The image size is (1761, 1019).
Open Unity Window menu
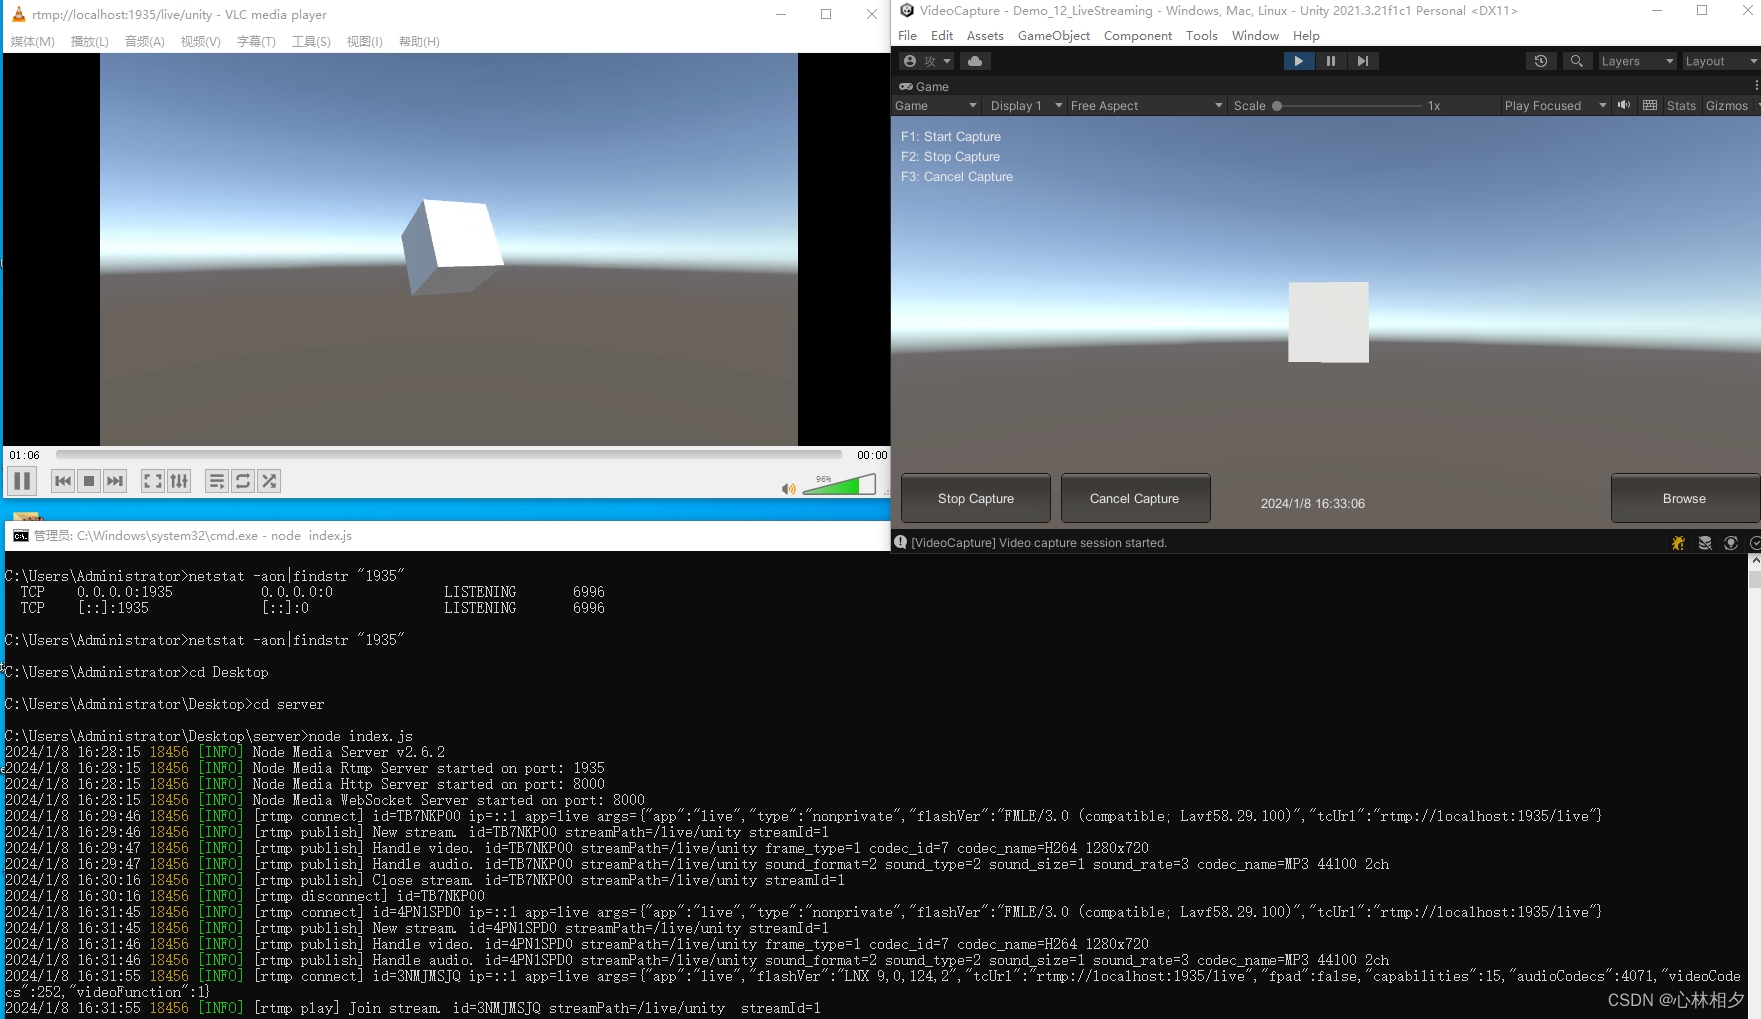[x=1255, y=36]
